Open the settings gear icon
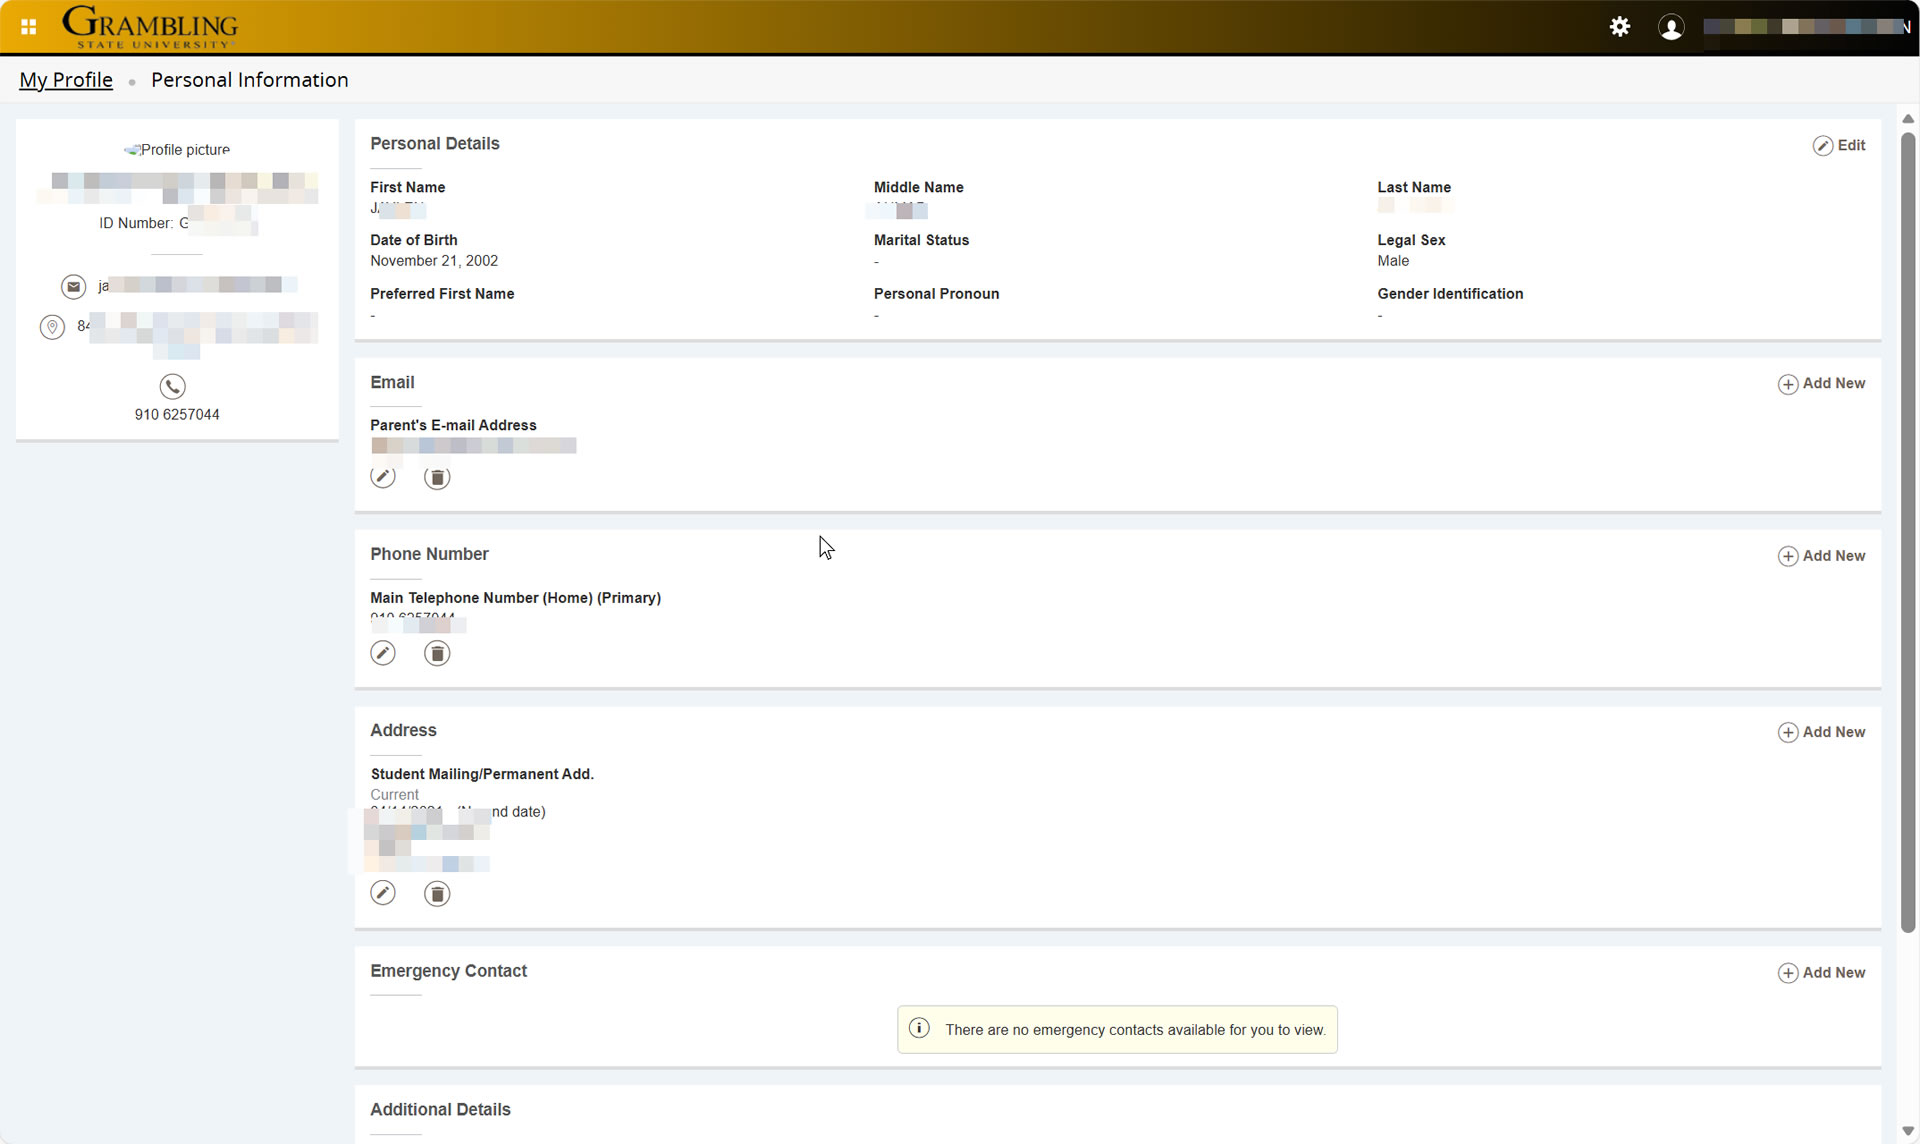This screenshot has width=1920, height=1144. pyautogui.click(x=1621, y=27)
